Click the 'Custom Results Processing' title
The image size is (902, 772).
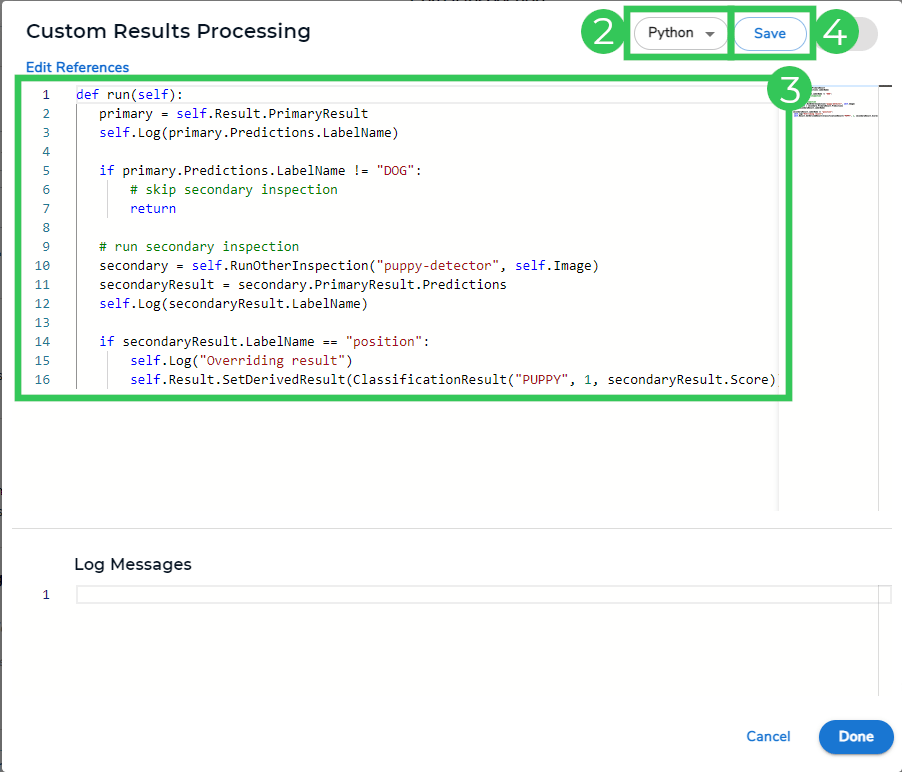click(x=168, y=31)
